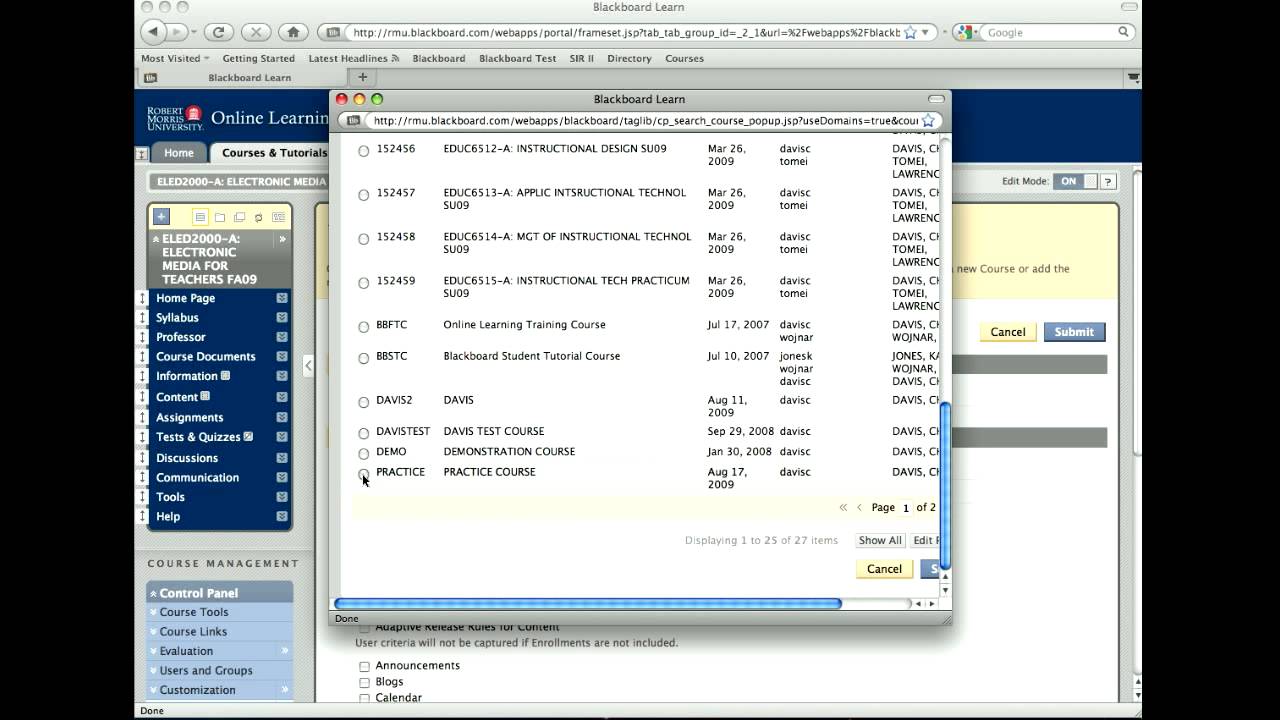Viewport: 1280px width, 720px height.
Task: Open options chevron for Professor item
Action: [x=282, y=337]
